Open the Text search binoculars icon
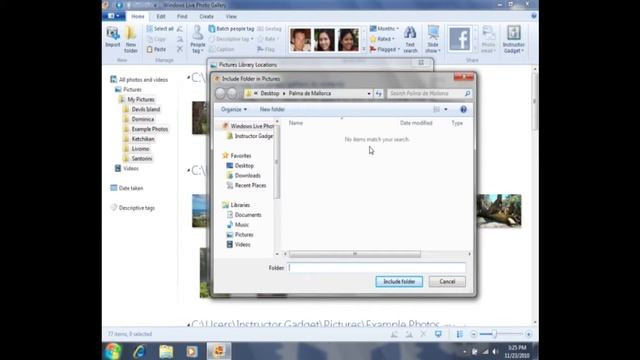640x360 pixels. coord(410,40)
